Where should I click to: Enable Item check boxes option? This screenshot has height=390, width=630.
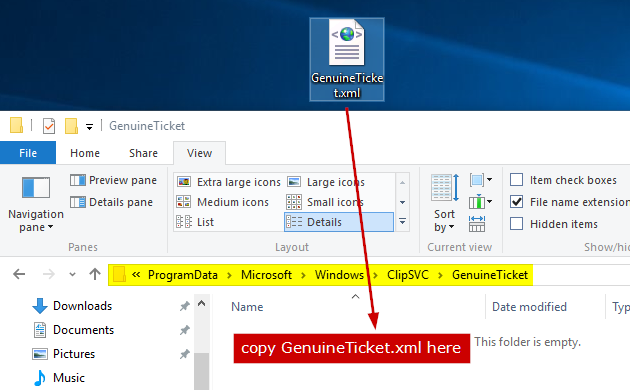click(x=516, y=180)
